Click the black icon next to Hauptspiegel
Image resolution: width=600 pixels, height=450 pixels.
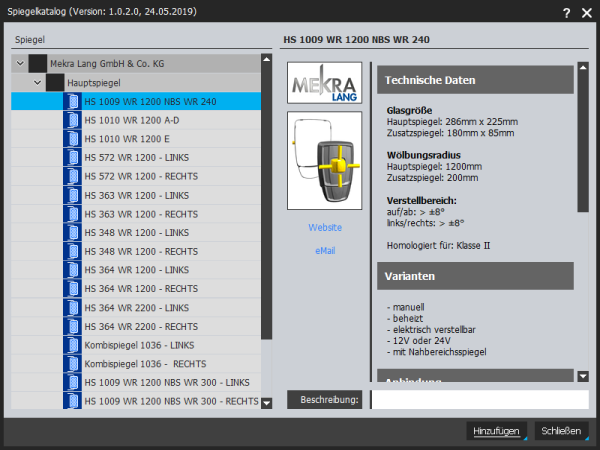point(55,83)
